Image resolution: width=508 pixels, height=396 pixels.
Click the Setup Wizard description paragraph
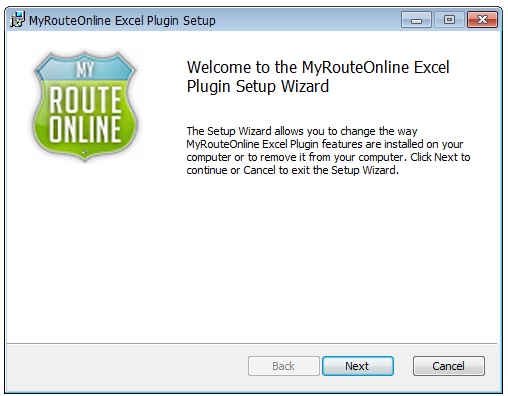pos(328,150)
